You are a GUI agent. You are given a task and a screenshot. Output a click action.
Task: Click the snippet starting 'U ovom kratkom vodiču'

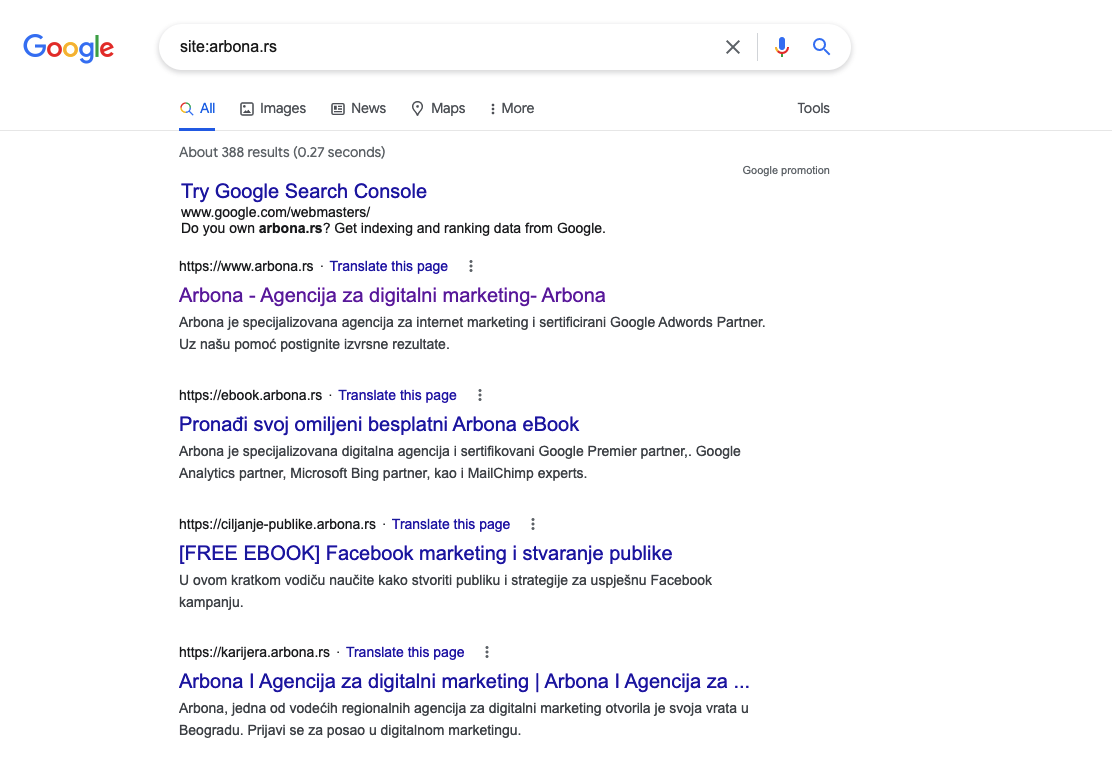pyautogui.click(x=445, y=591)
